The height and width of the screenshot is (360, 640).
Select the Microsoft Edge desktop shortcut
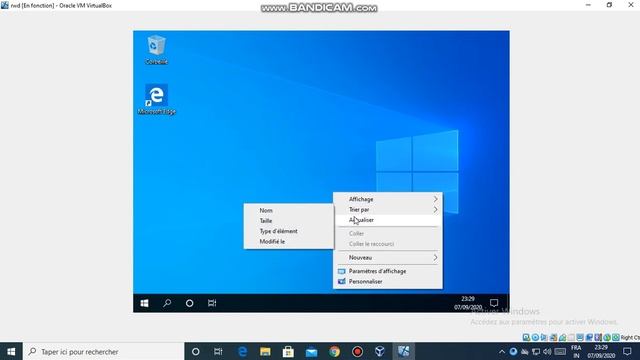(156, 100)
